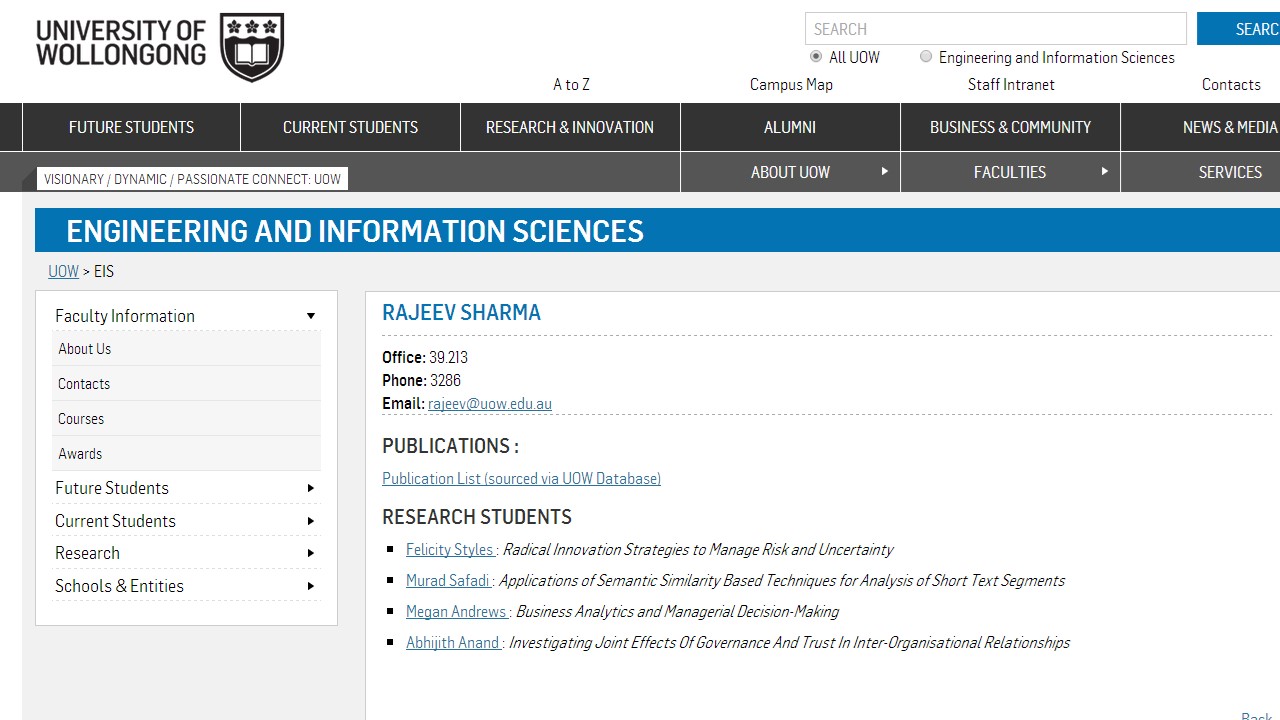Click the Engineering and Information Sciences banner heading
The image size is (1280, 720).
355,231
